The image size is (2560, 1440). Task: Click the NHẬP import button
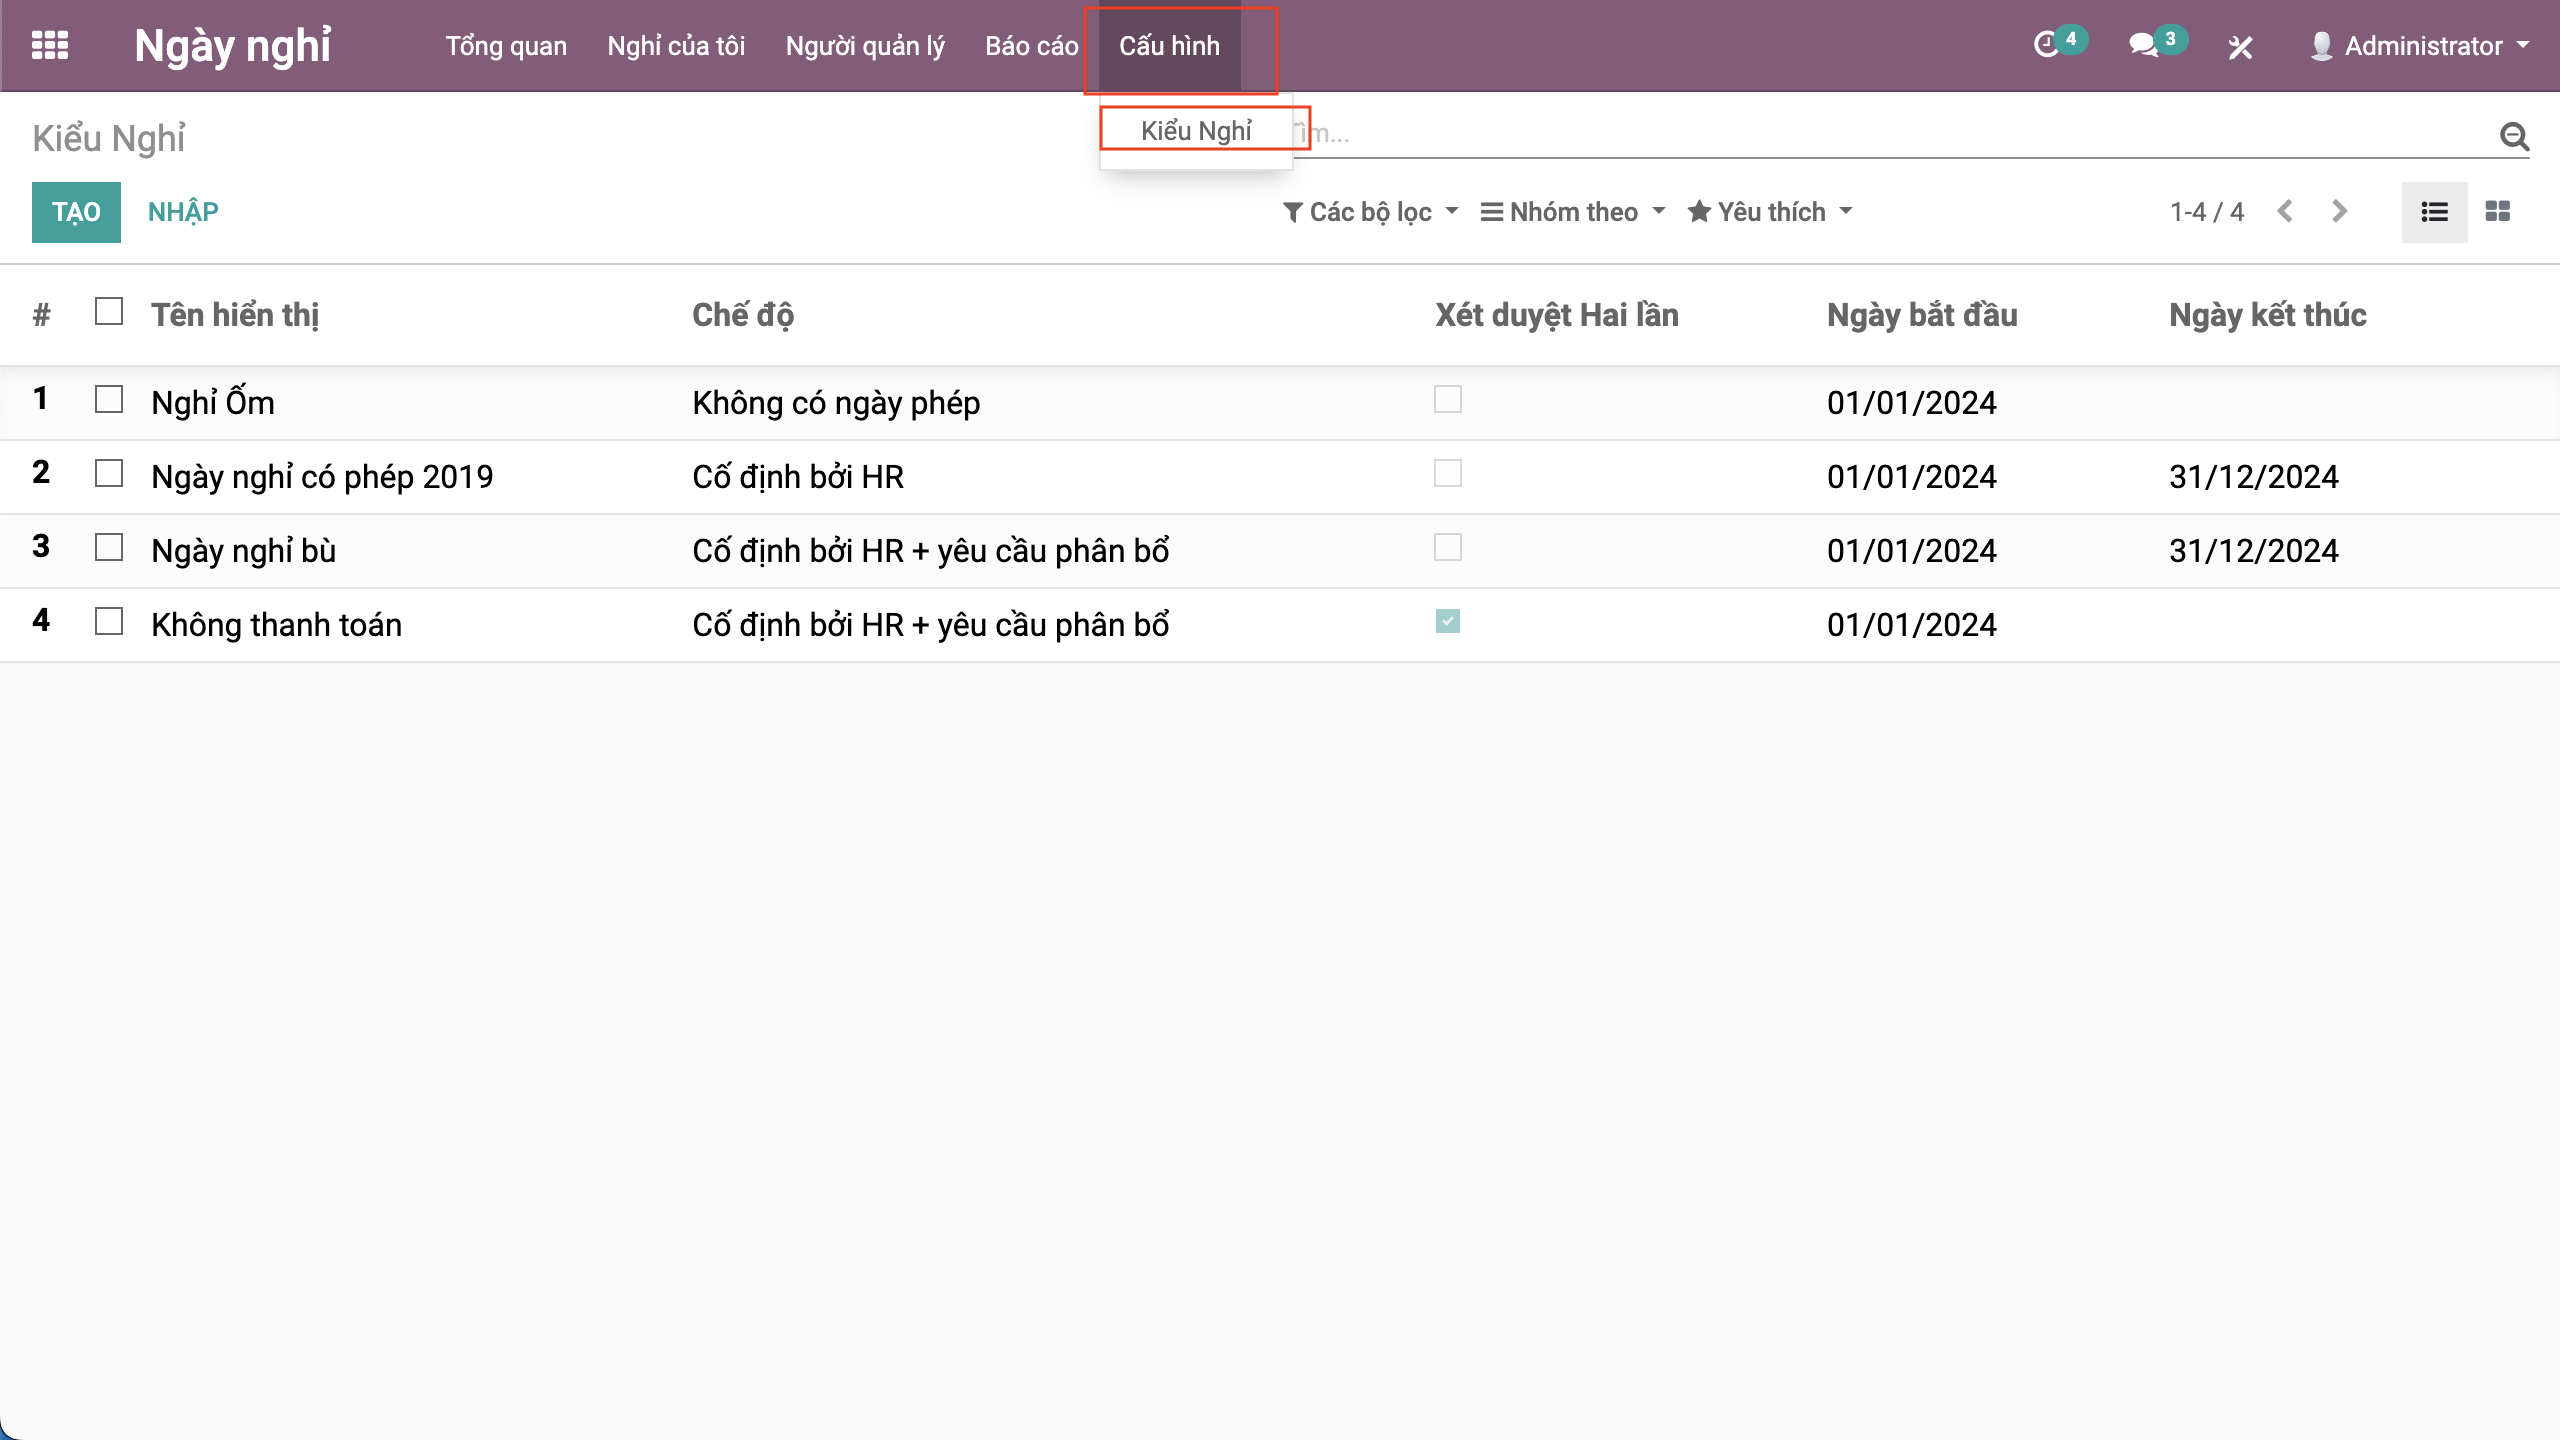coord(183,212)
